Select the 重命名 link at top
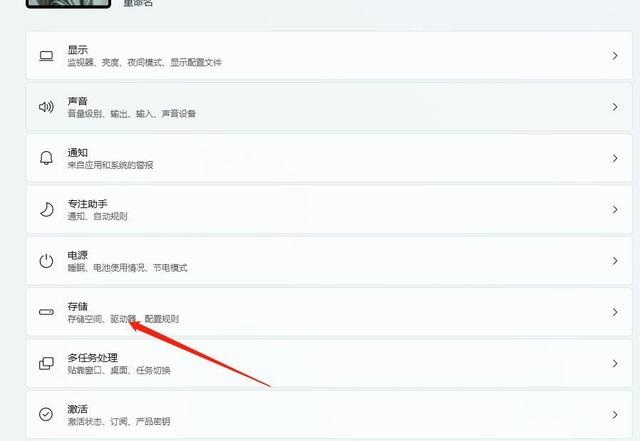 point(138,3)
